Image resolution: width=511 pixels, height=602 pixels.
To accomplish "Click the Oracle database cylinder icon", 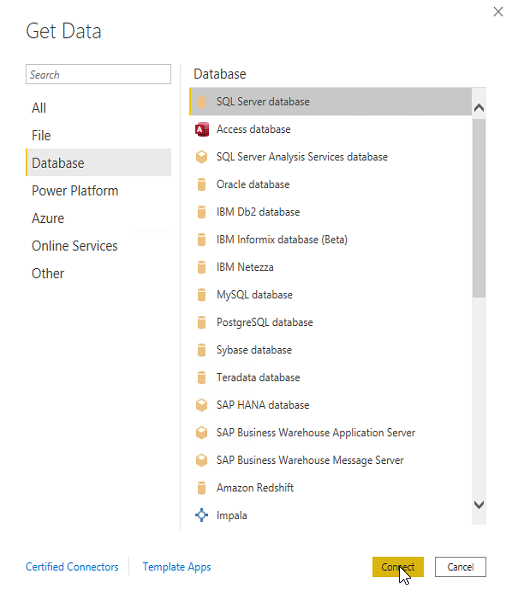I will tap(202, 185).
